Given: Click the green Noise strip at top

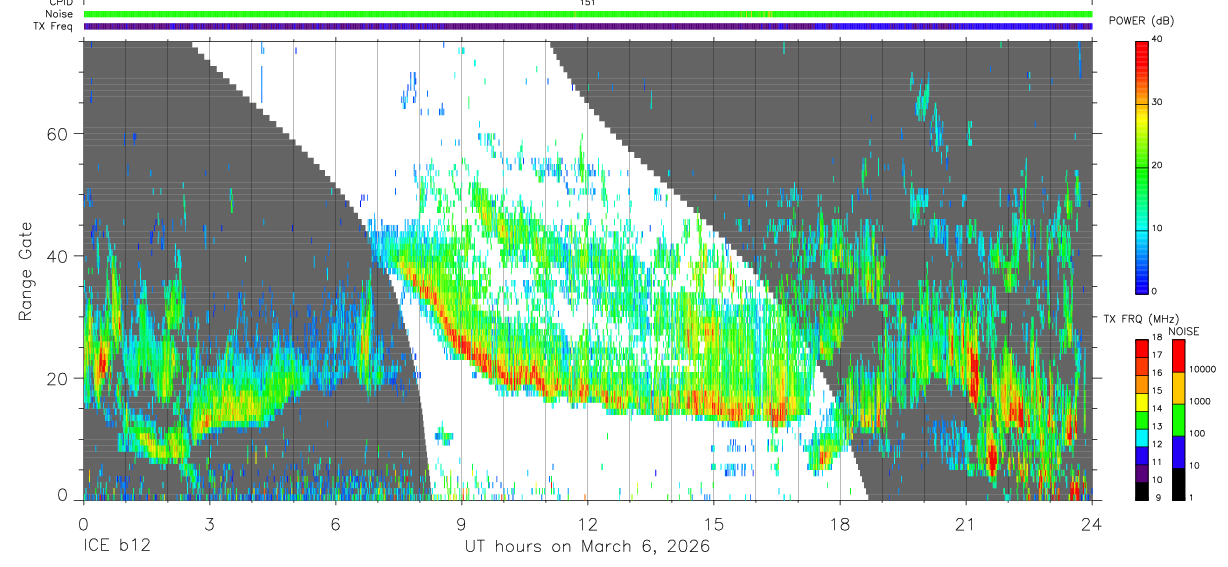Looking at the screenshot, I should point(588,14).
